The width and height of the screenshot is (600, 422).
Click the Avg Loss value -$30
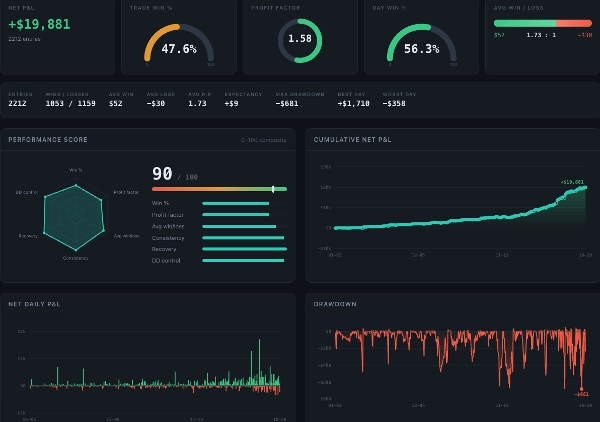pyautogui.click(x=156, y=103)
